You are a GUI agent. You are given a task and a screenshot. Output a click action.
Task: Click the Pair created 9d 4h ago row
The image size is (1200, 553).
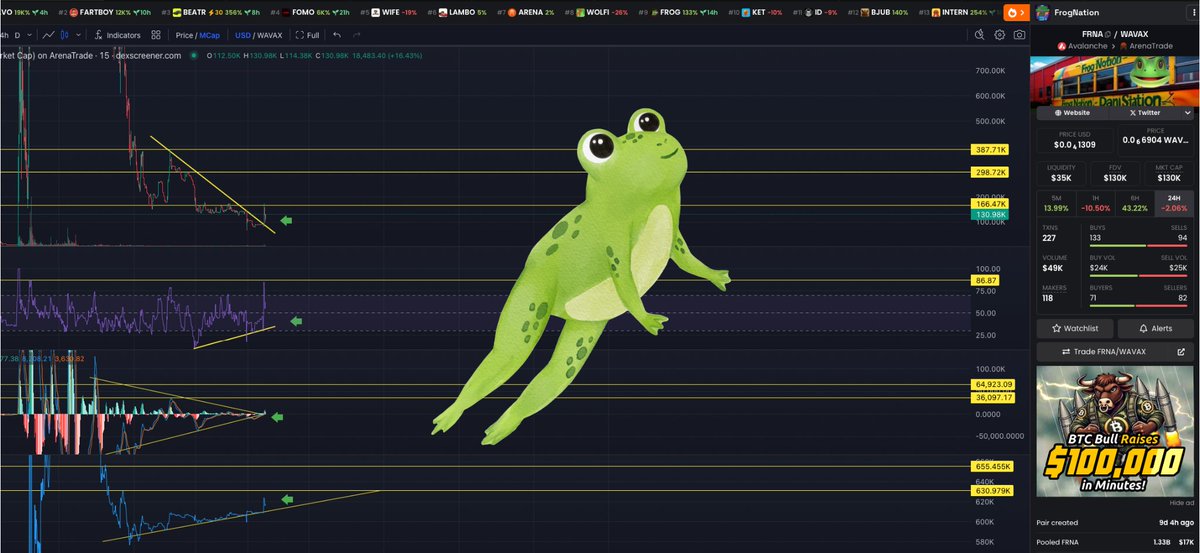[x=1116, y=523]
